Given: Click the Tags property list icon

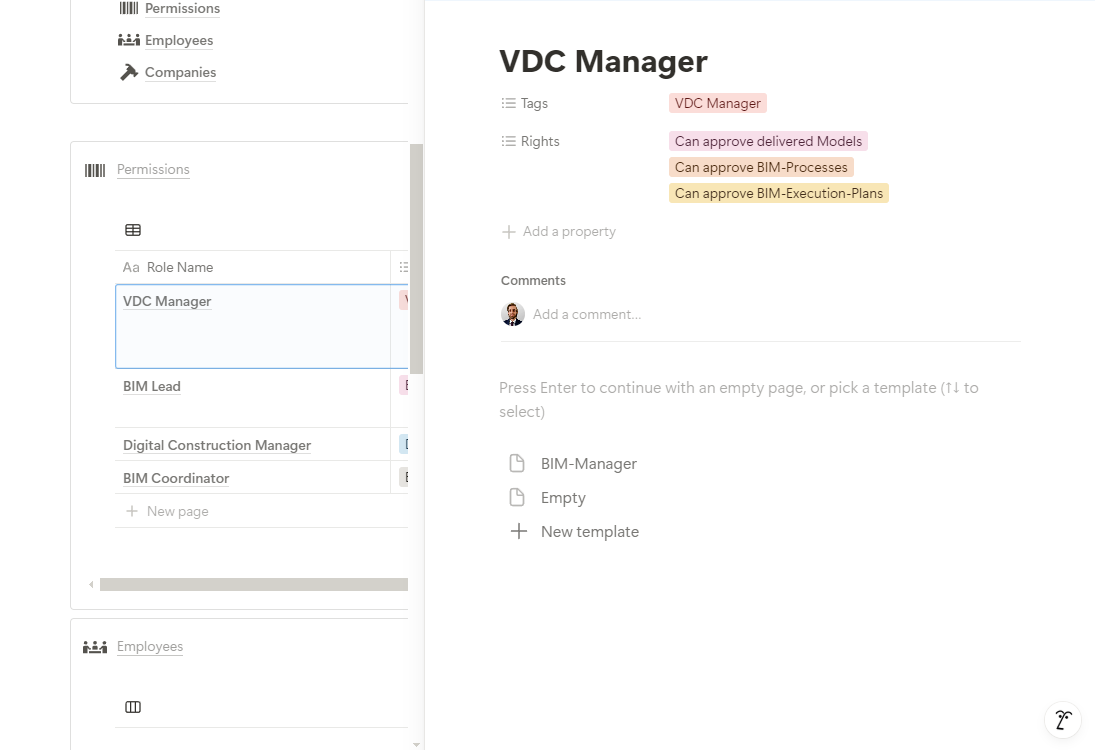Looking at the screenshot, I should [x=509, y=104].
